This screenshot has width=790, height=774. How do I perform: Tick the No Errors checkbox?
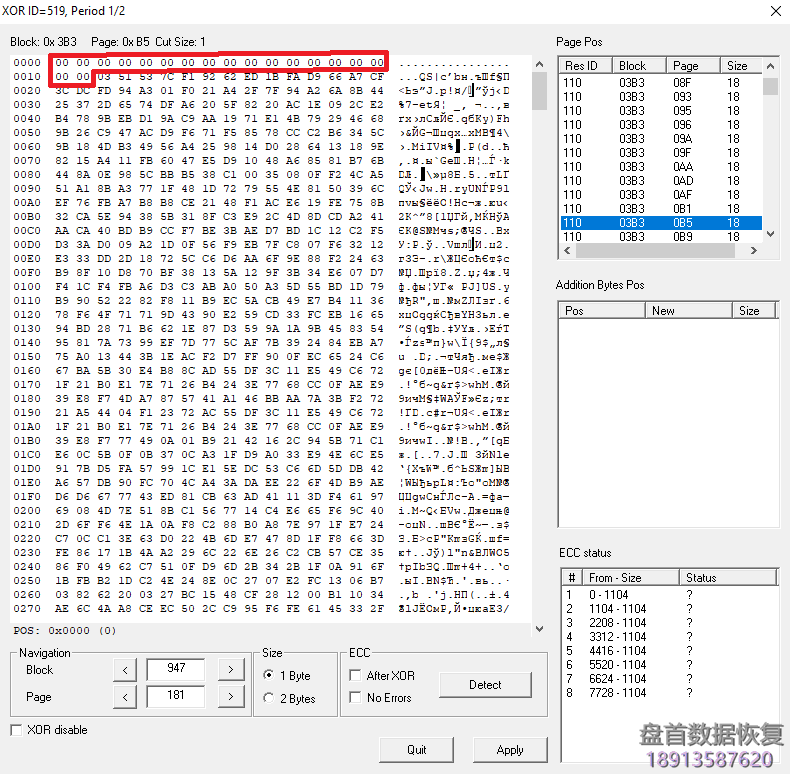click(x=355, y=698)
